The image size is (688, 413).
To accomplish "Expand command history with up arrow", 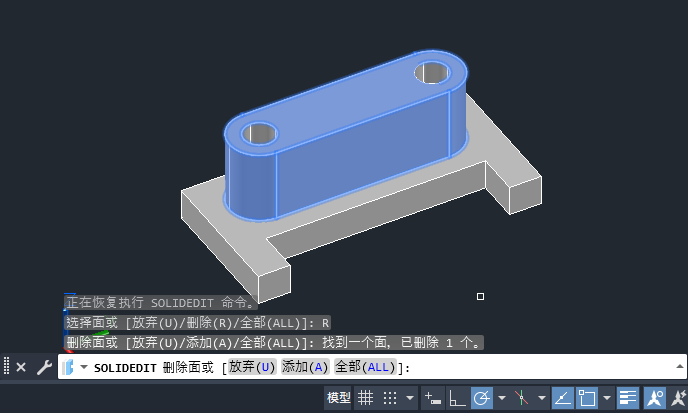I will 680,366.
